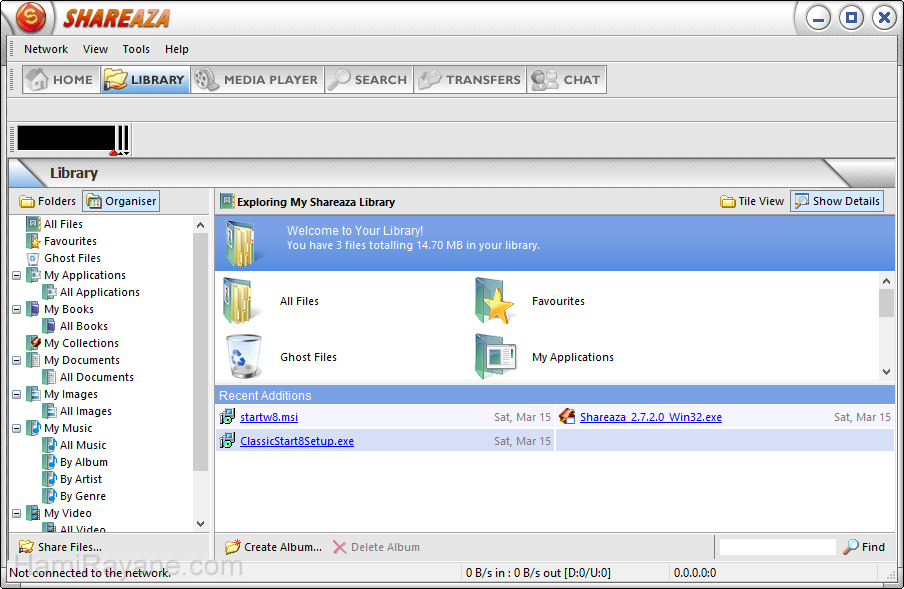
Task: Toggle Show Details
Action: (x=837, y=201)
